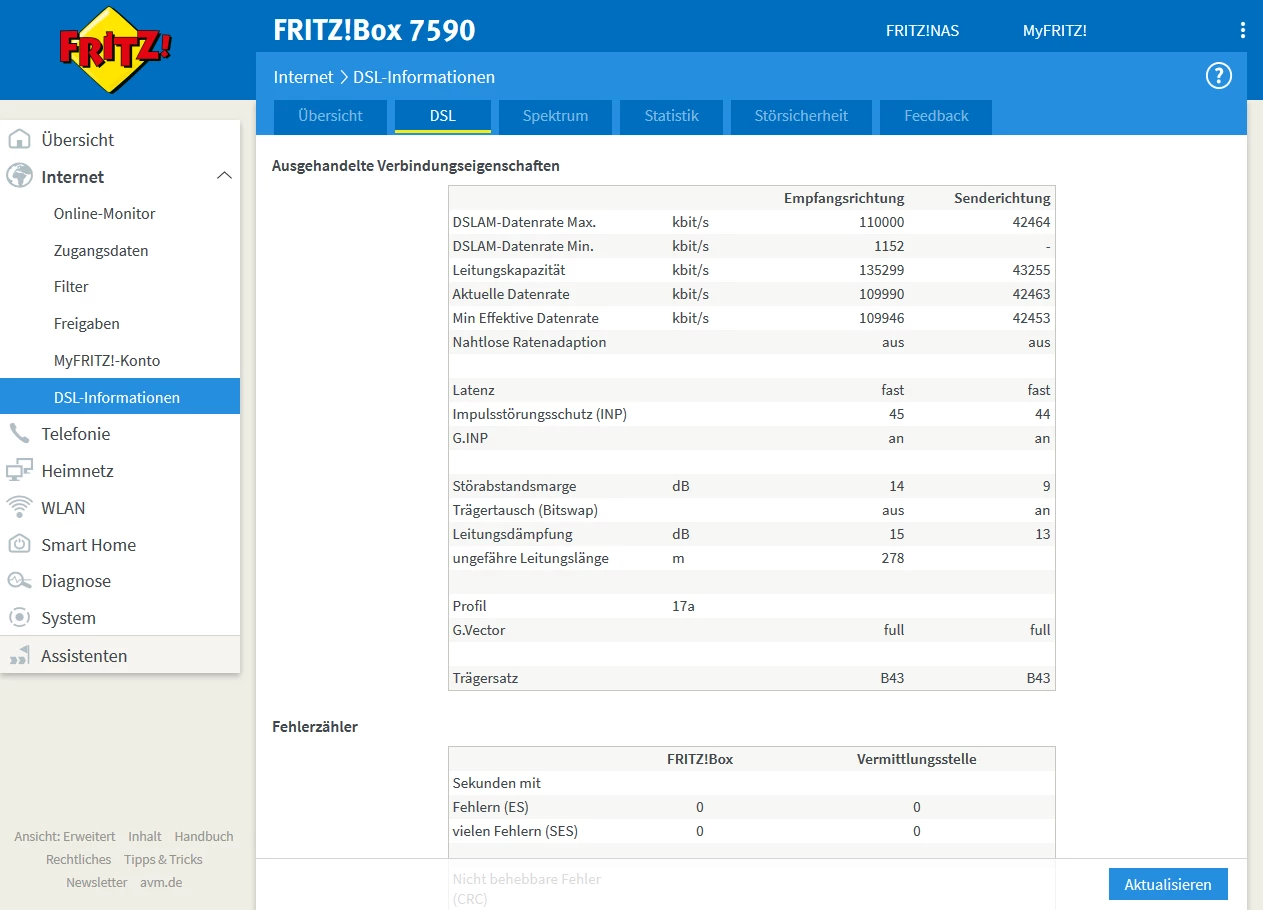Click Inhalt footer link
Viewport: 1263px width, 910px height.
coord(145,836)
